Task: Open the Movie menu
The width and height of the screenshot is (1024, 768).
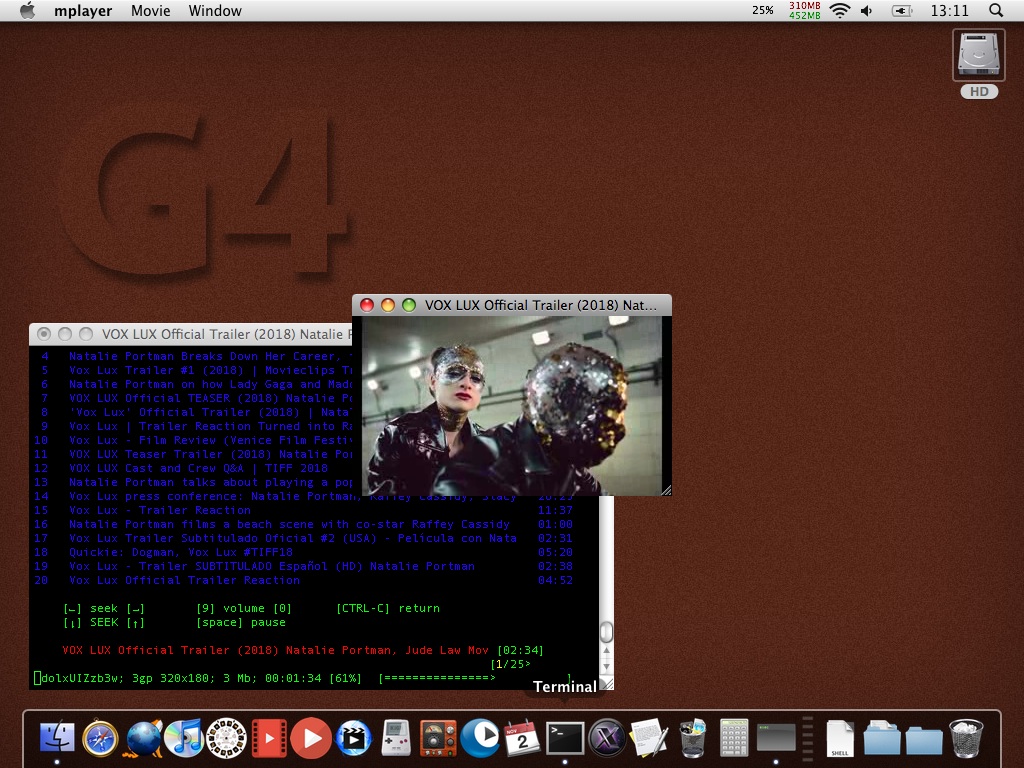Action: (150, 10)
